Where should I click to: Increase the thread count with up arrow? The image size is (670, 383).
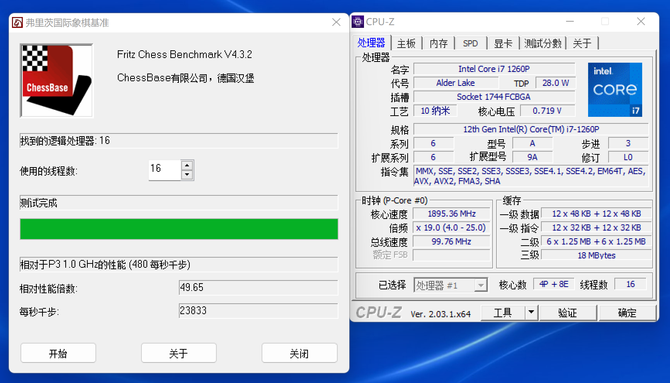(x=187, y=165)
